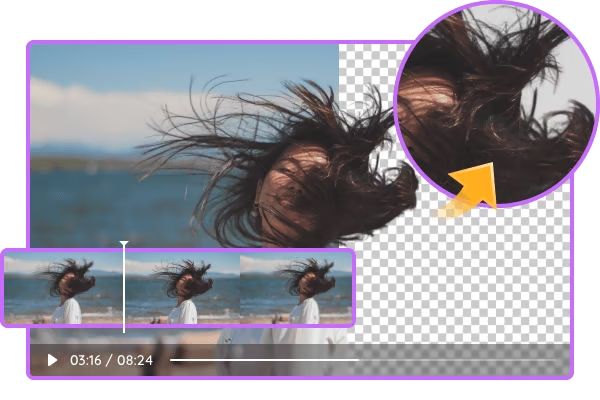Viewport: 600px width, 400px height.
Task: Click the white played part of progress bar
Action: [x=262, y=360]
